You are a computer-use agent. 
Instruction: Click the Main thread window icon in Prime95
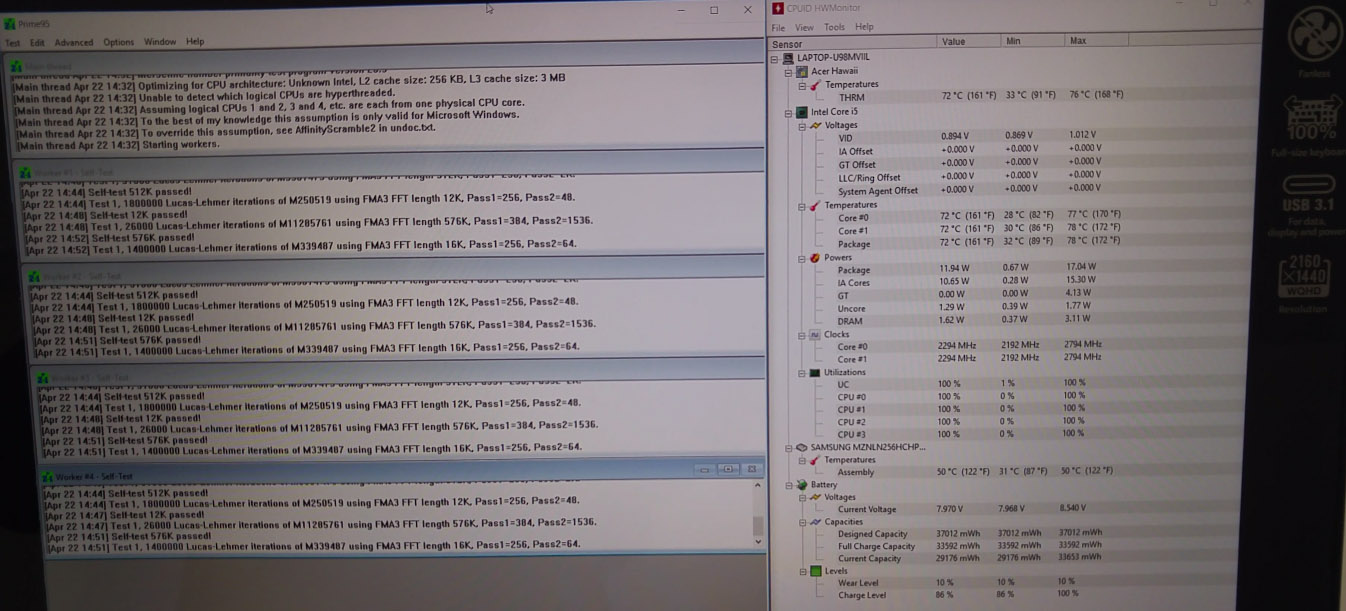coord(15,67)
